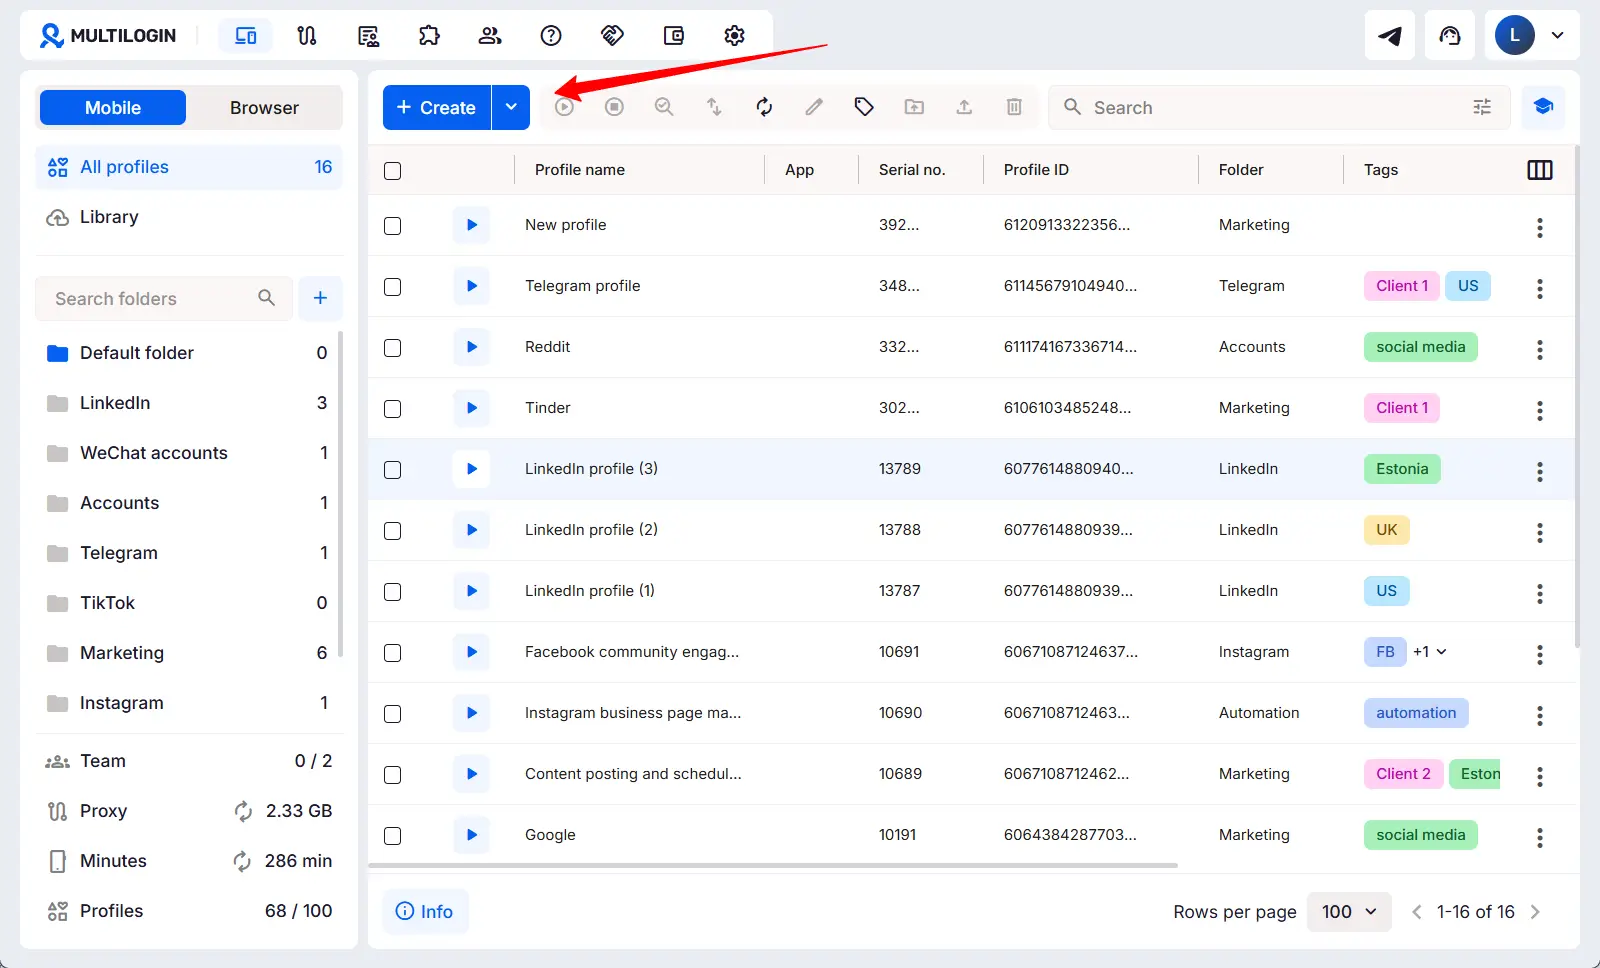Click the toolbar refresh sync icon
This screenshot has width=1600, height=968.
click(764, 107)
